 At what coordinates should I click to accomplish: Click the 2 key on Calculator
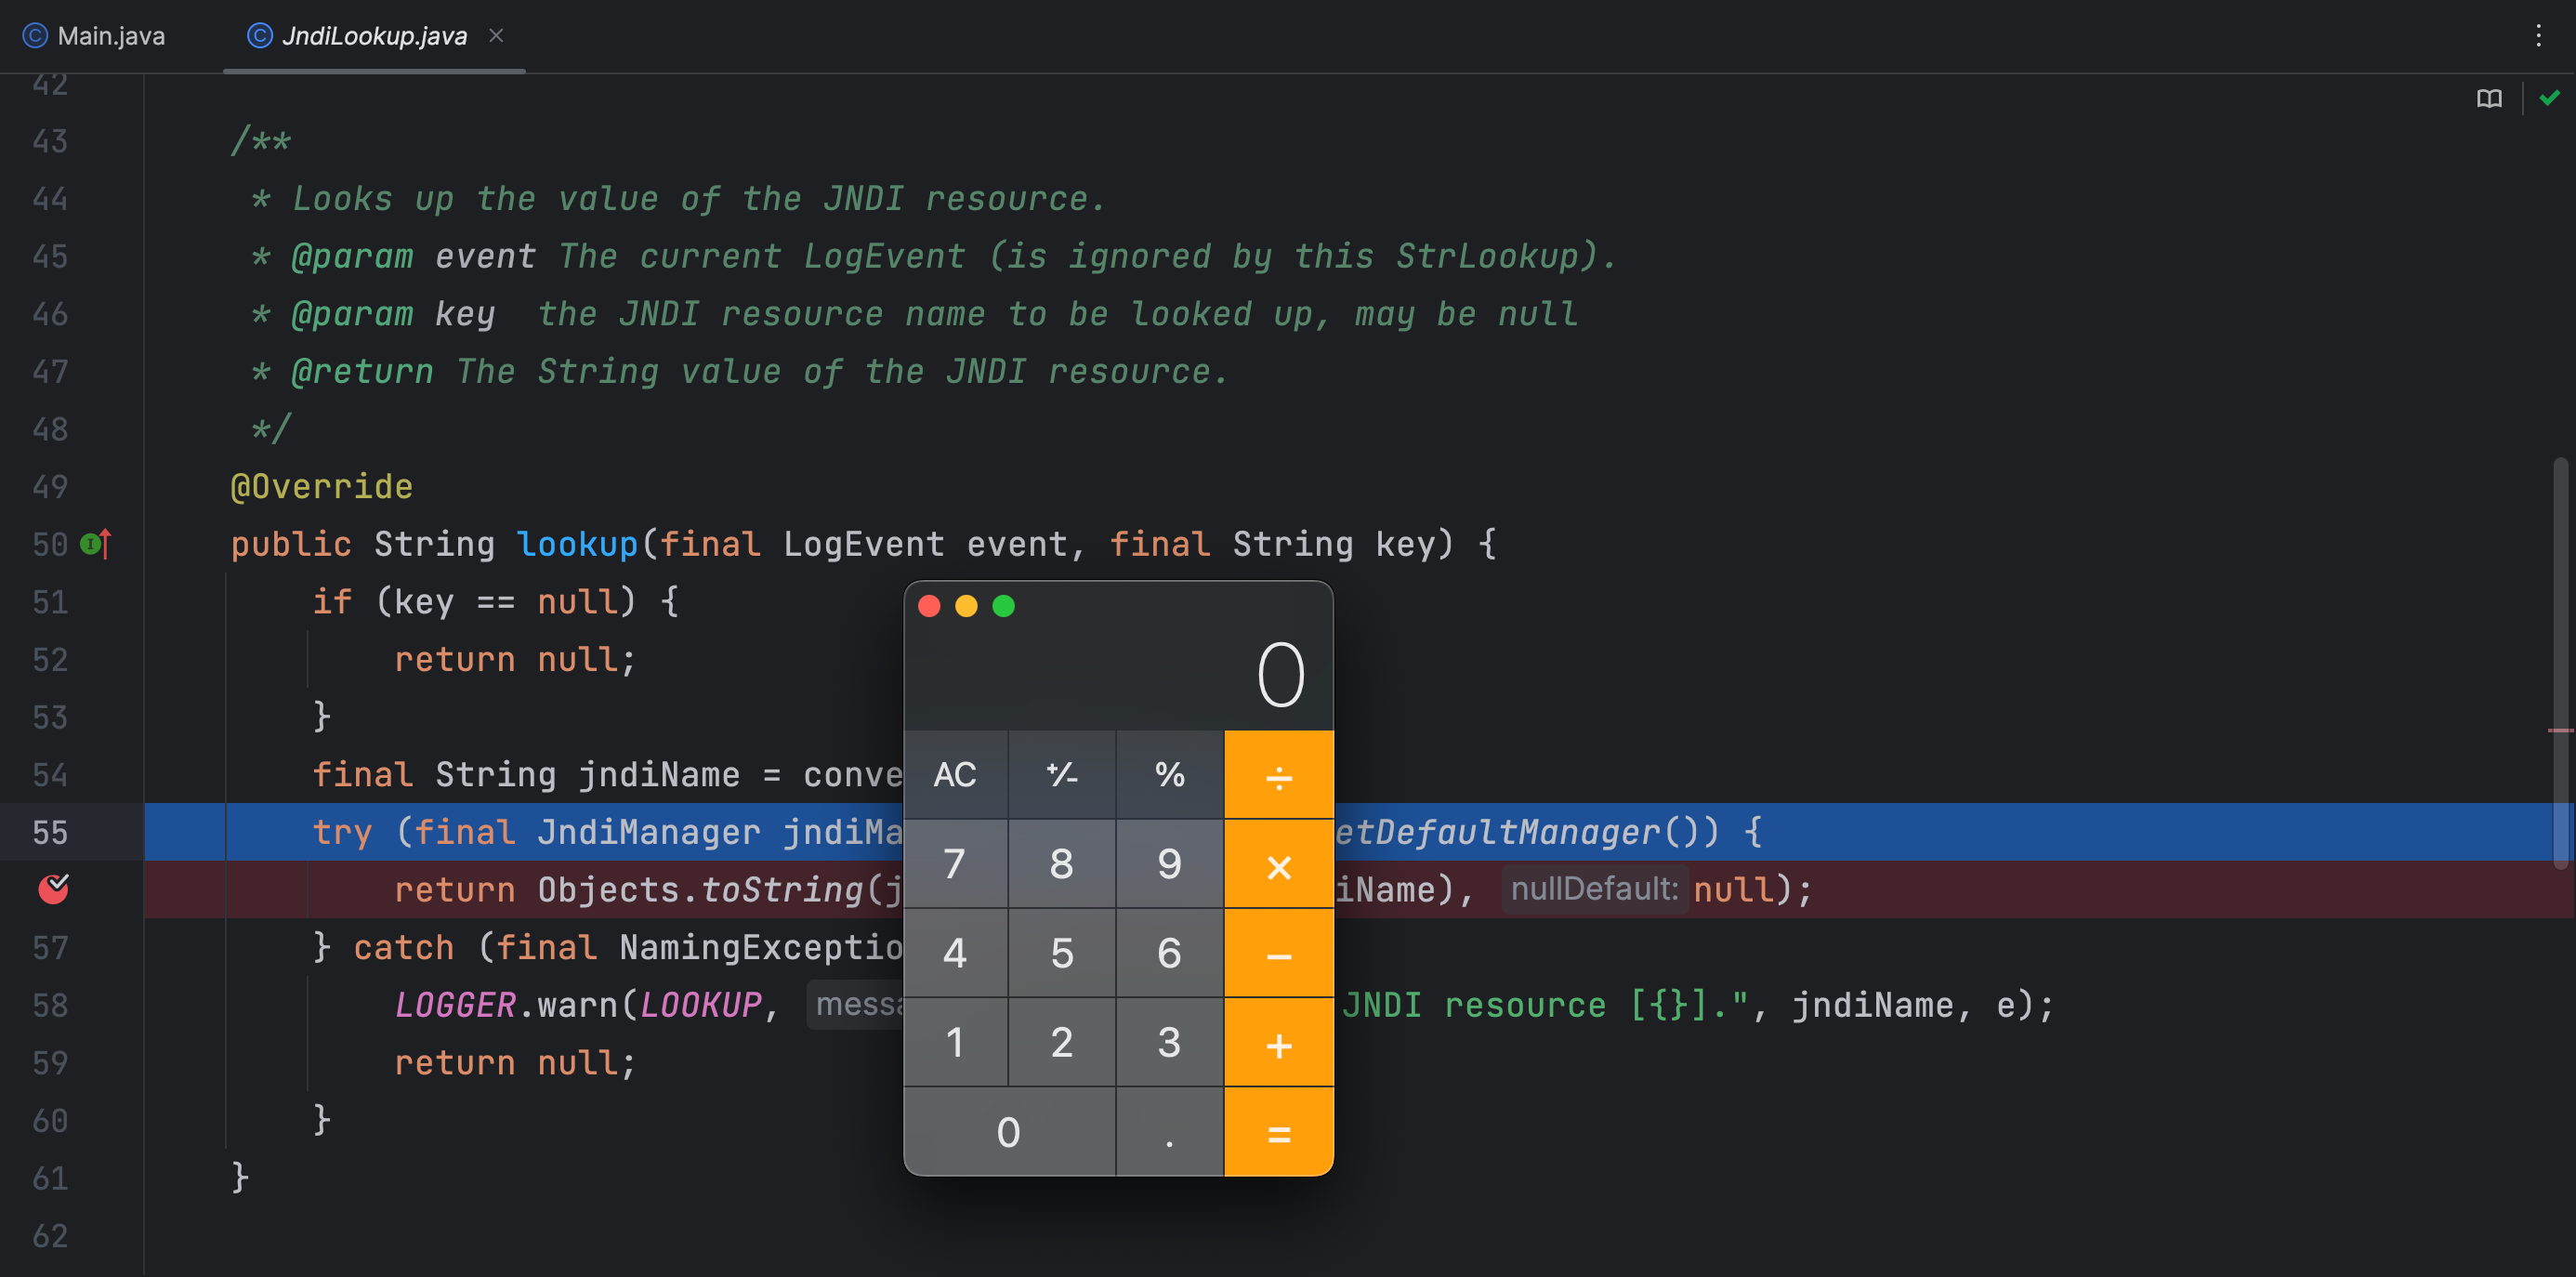(1062, 1043)
